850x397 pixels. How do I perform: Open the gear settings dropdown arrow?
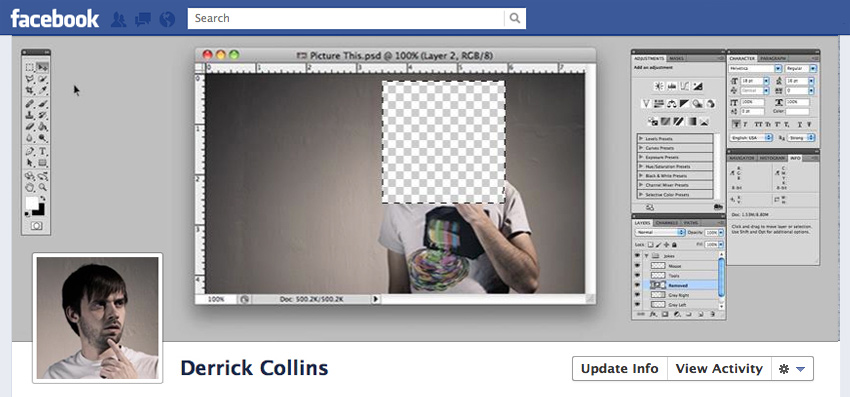[801, 369]
